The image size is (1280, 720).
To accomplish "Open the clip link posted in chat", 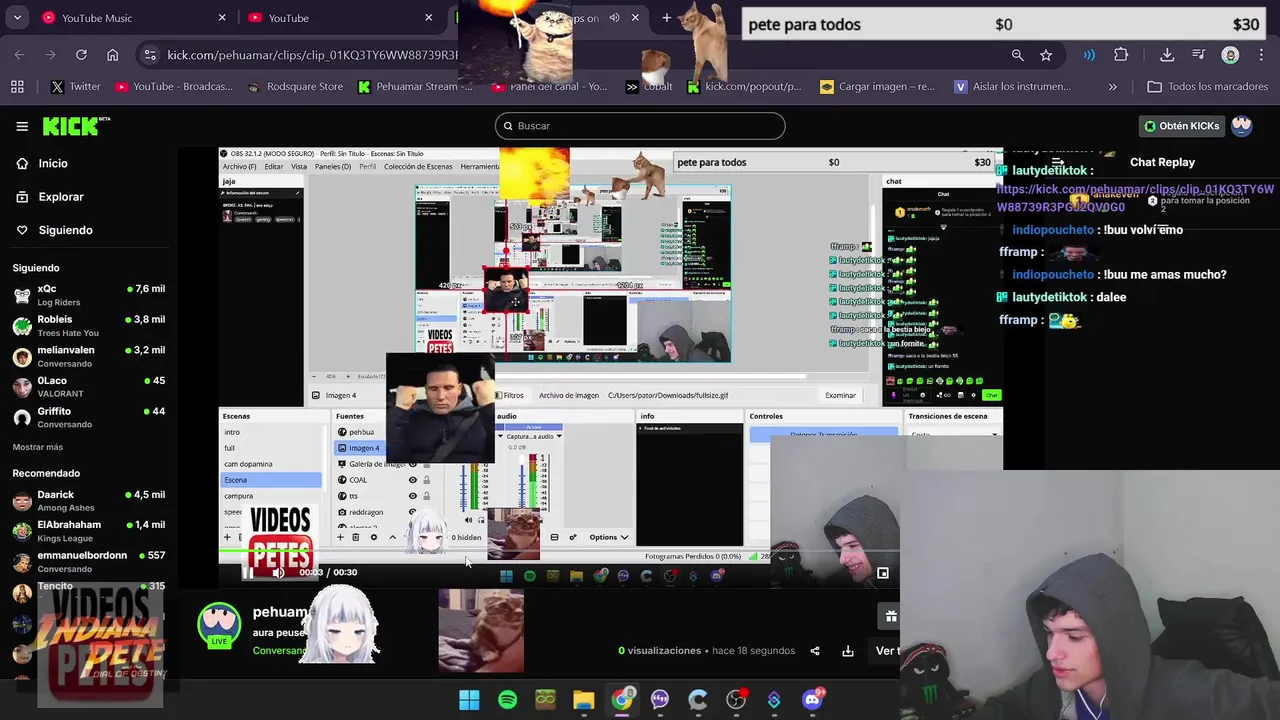I will tap(1135, 198).
